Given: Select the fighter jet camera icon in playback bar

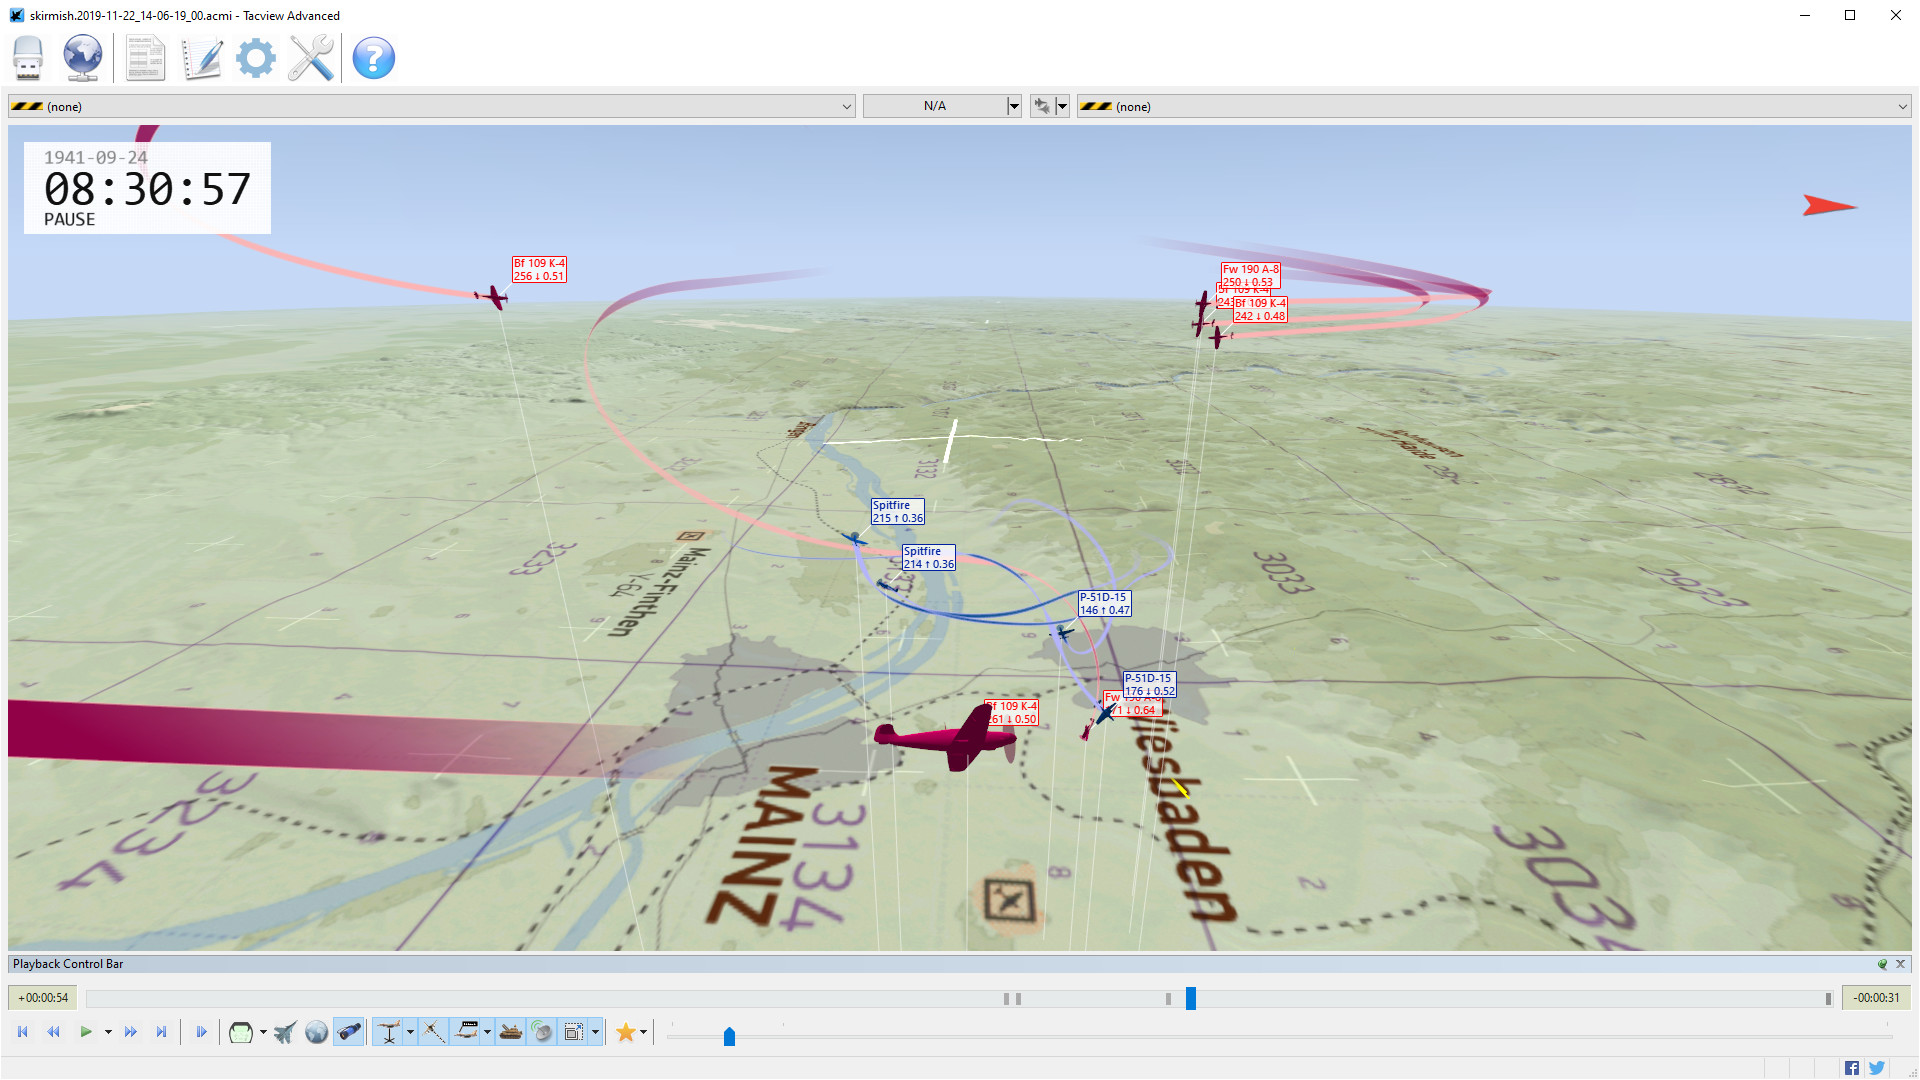Looking at the screenshot, I should 284,1031.
